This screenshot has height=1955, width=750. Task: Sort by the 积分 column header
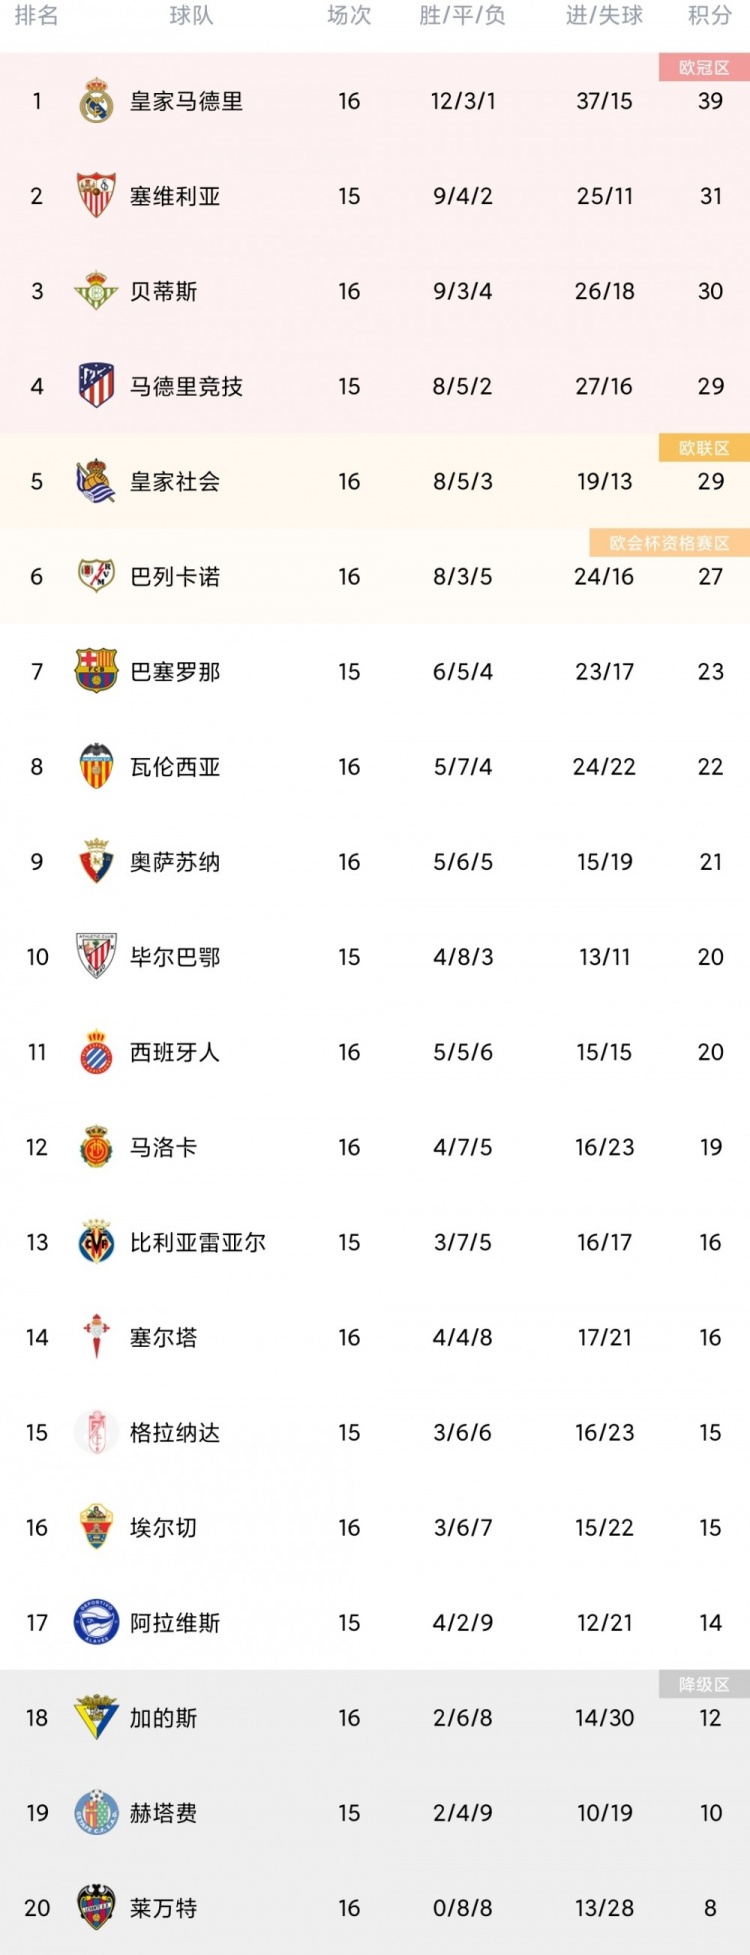pyautogui.click(x=710, y=16)
